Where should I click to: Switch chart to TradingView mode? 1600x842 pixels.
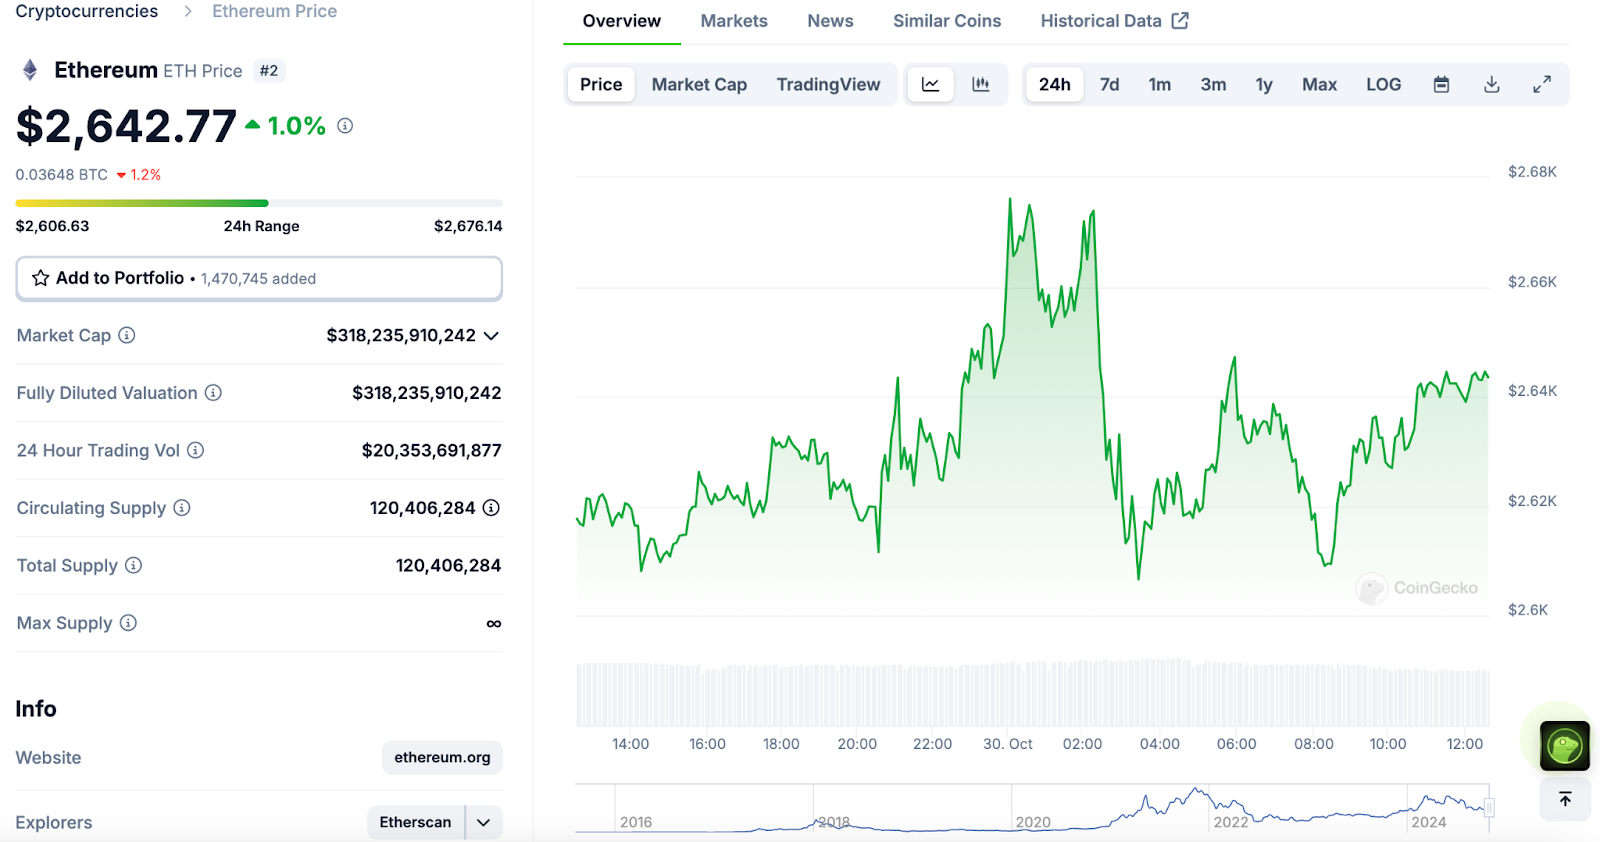[x=828, y=85]
